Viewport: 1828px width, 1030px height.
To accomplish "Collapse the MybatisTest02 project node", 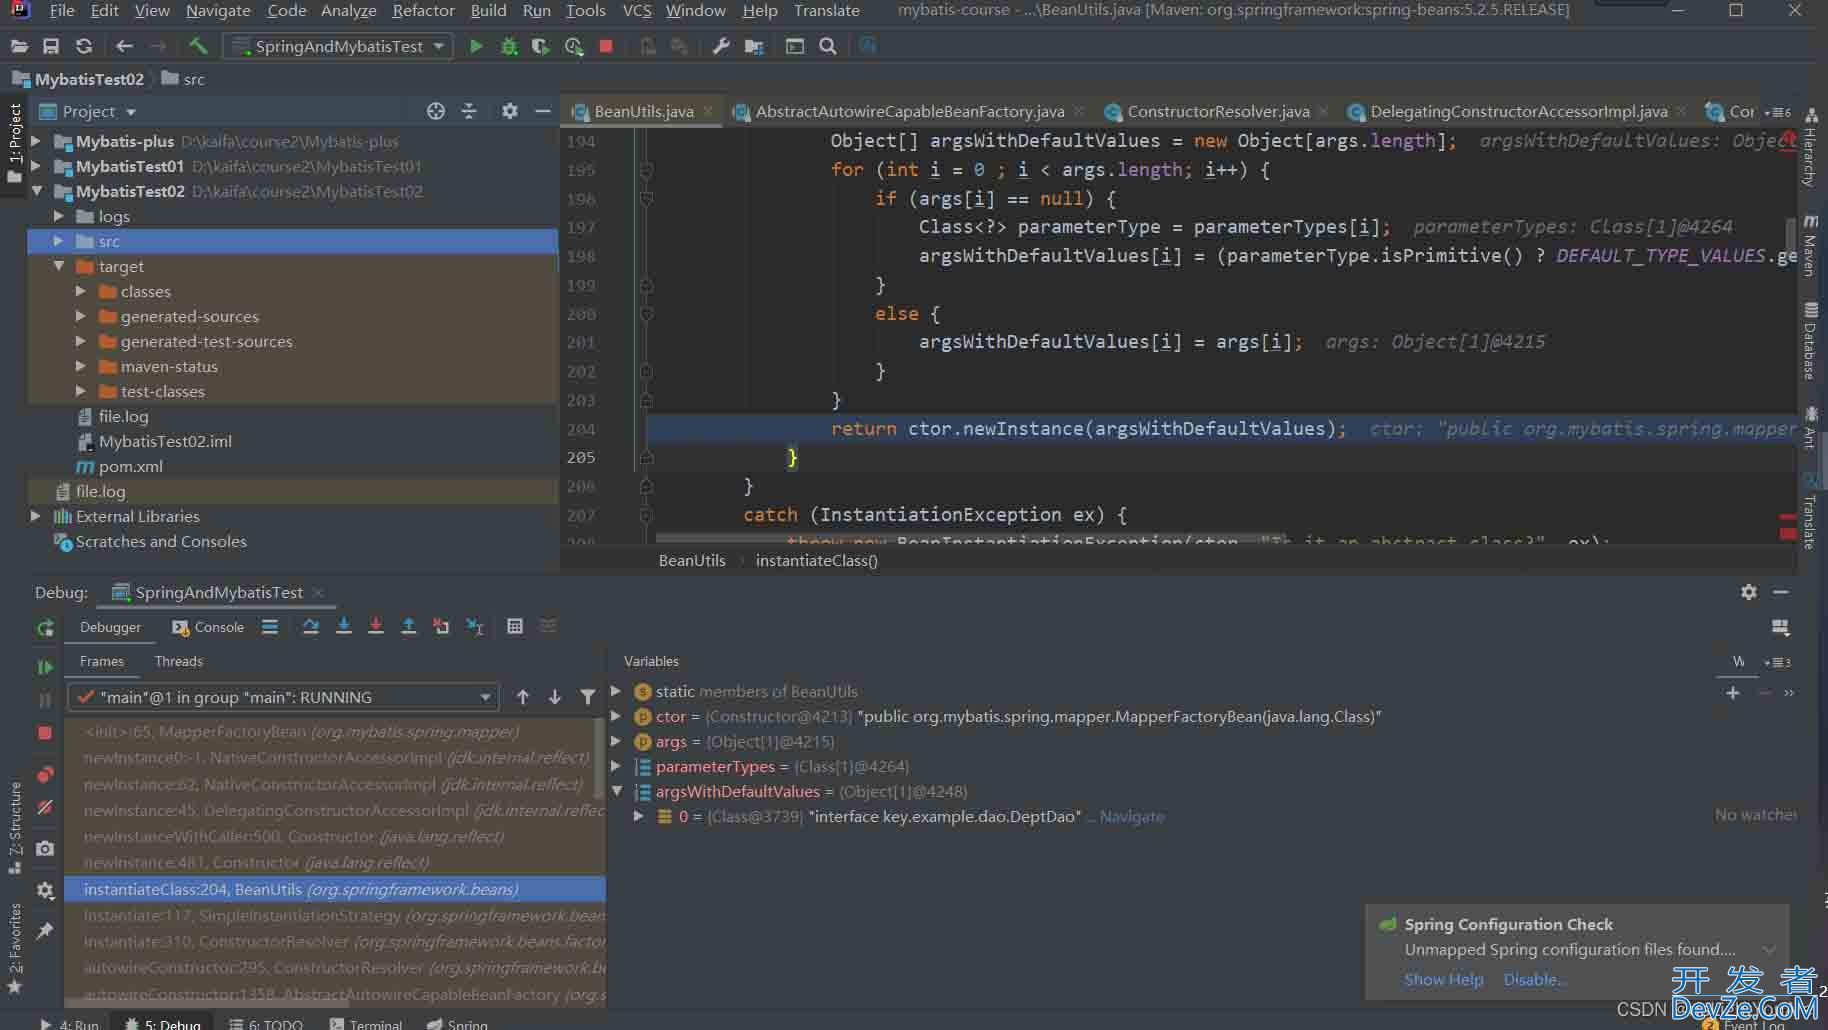I will point(36,191).
